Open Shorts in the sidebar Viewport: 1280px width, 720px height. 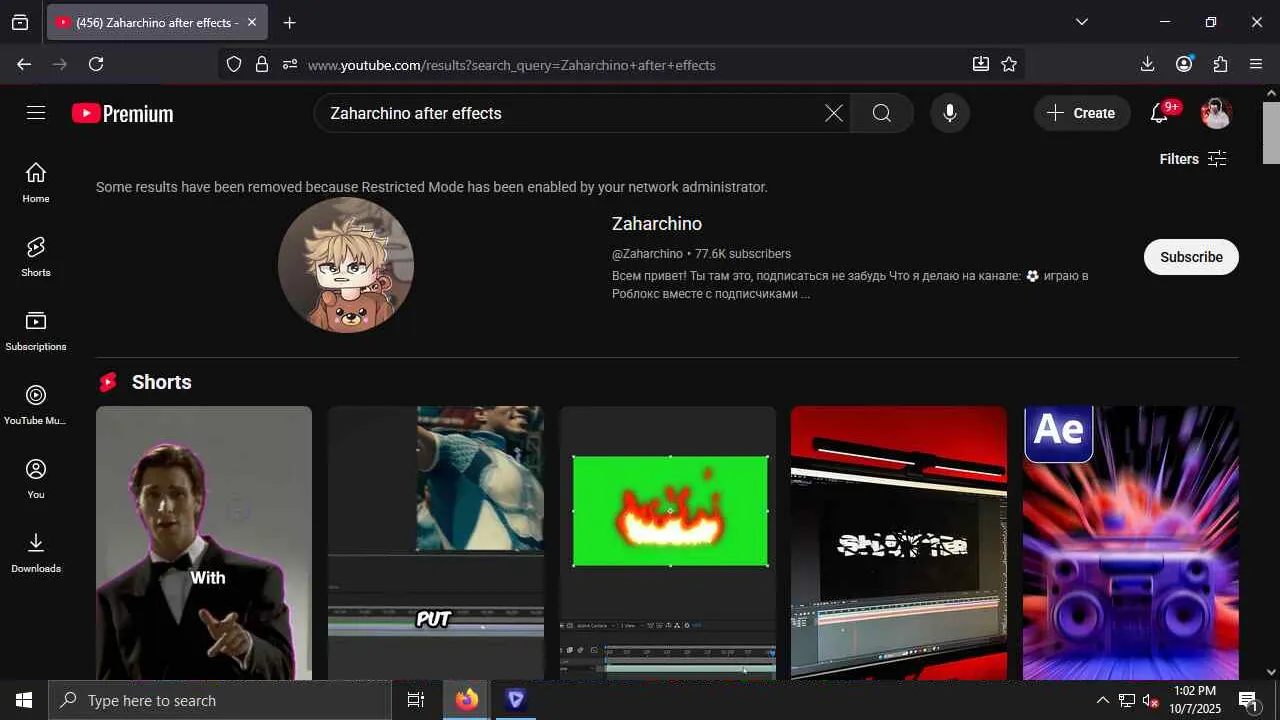pos(36,256)
